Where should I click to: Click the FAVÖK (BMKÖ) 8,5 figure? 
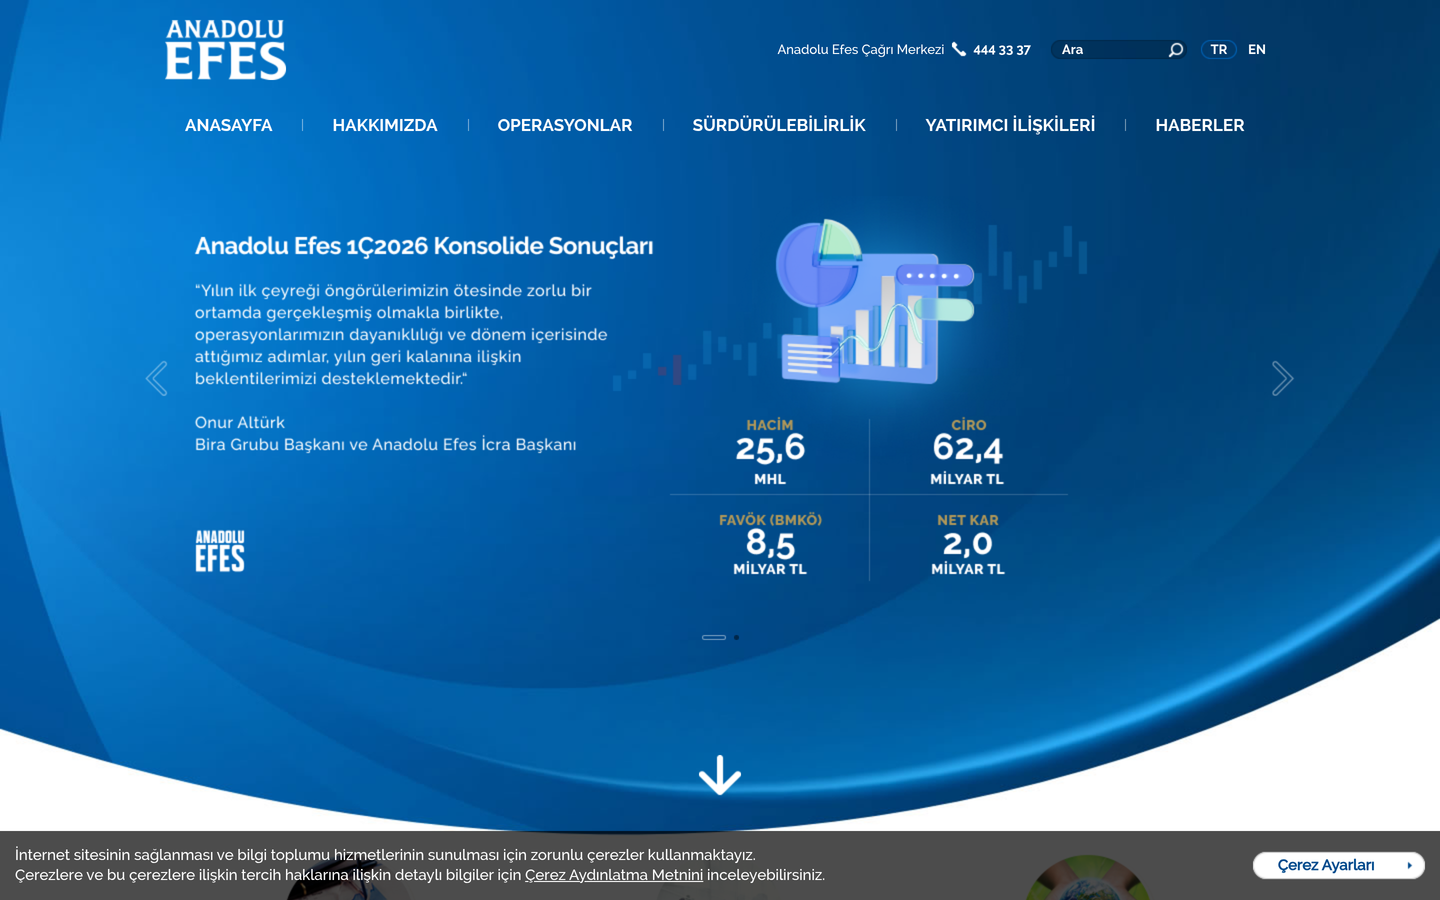pyautogui.click(x=770, y=544)
